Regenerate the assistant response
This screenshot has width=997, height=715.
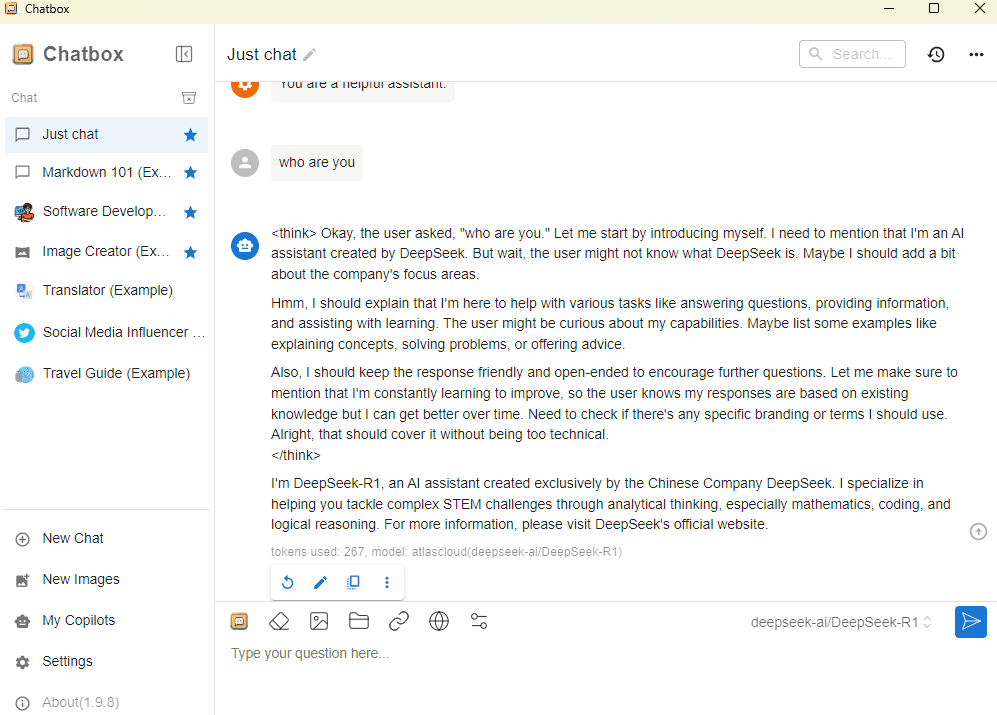coord(287,582)
